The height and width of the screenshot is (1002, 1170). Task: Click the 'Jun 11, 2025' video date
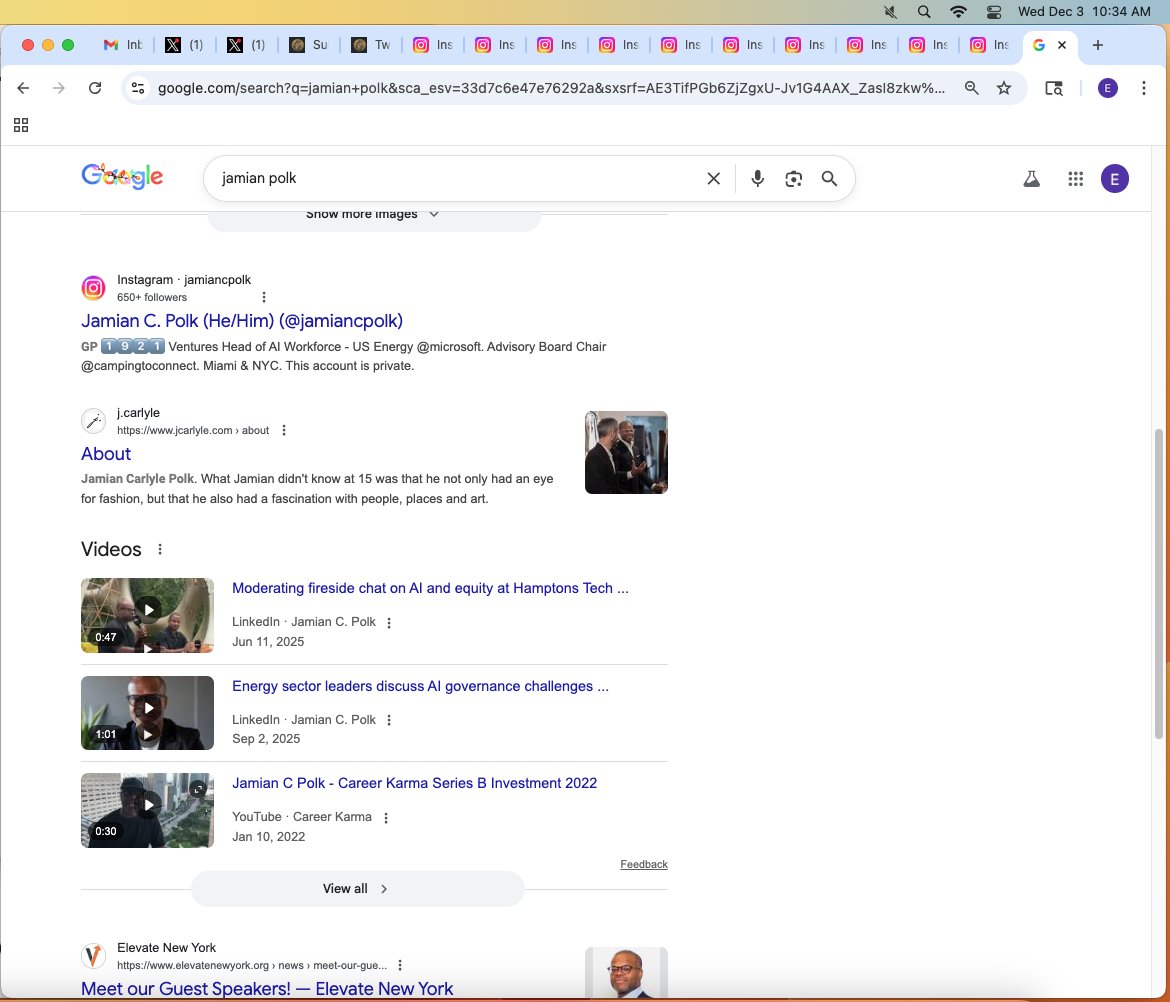pos(268,642)
